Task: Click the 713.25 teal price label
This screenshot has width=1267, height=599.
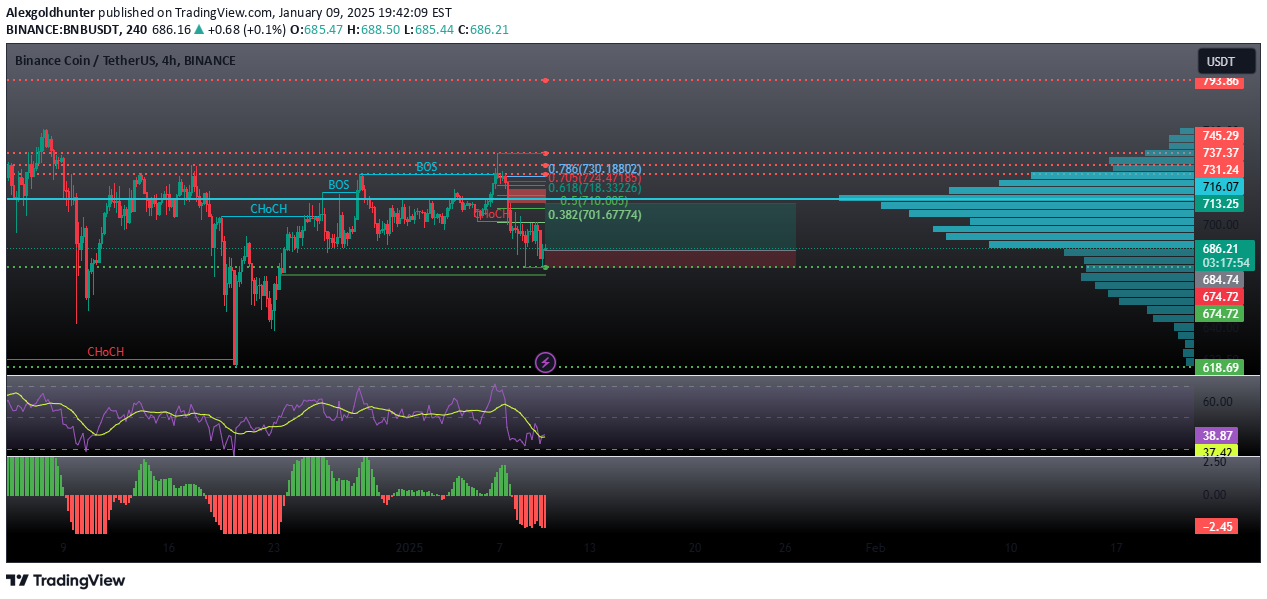Action: click(x=1220, y=204)
